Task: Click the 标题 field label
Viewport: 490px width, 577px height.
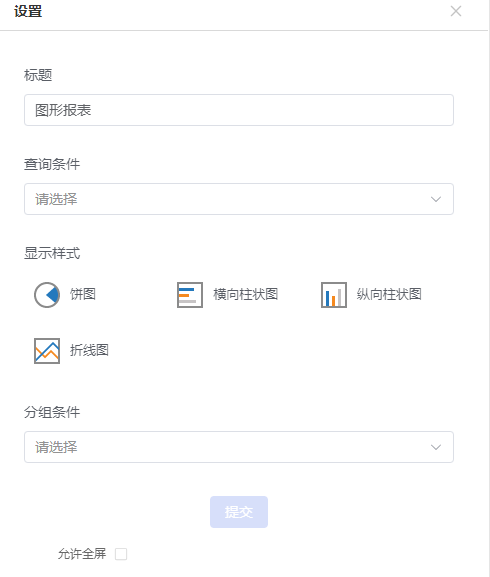Action: click(38, 75)
